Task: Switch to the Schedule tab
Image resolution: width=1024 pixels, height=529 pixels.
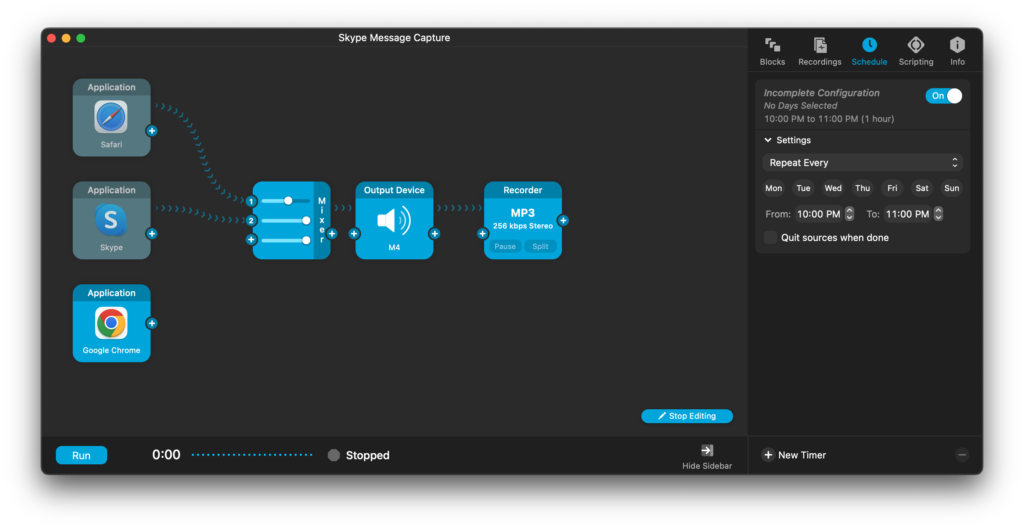Action: coord(869,52)
